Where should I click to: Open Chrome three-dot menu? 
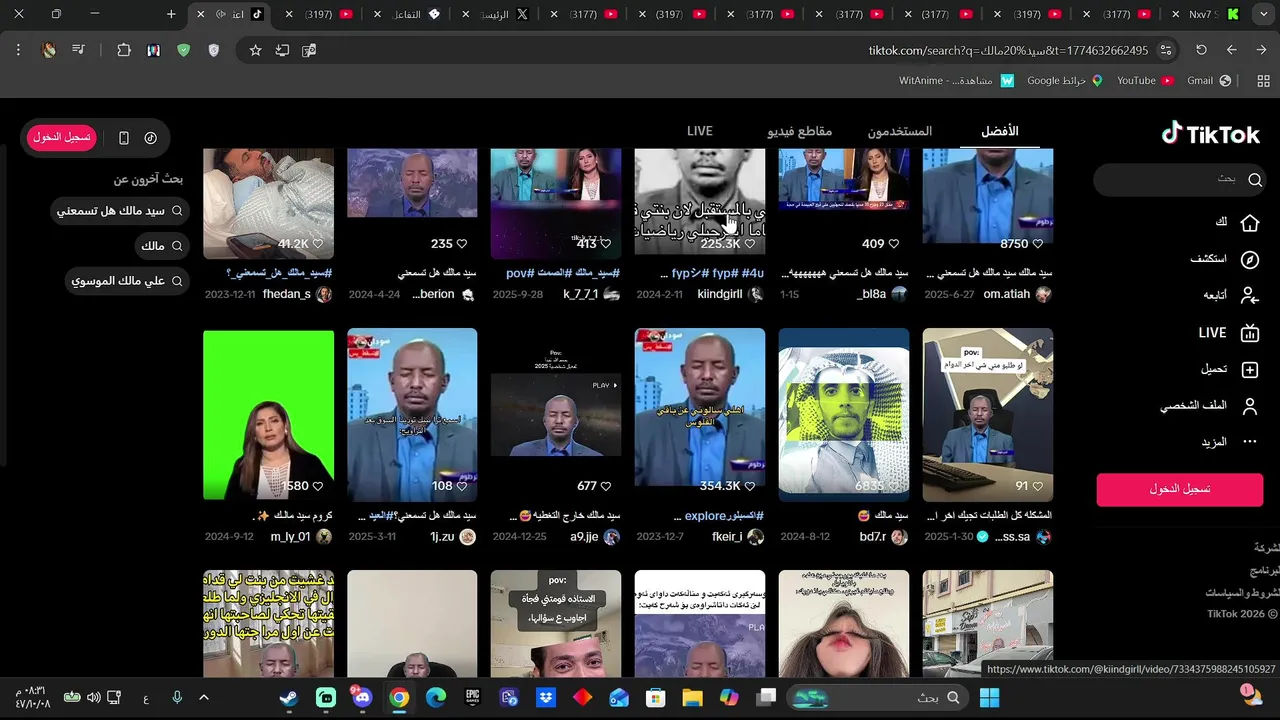[x=18, y=50]
